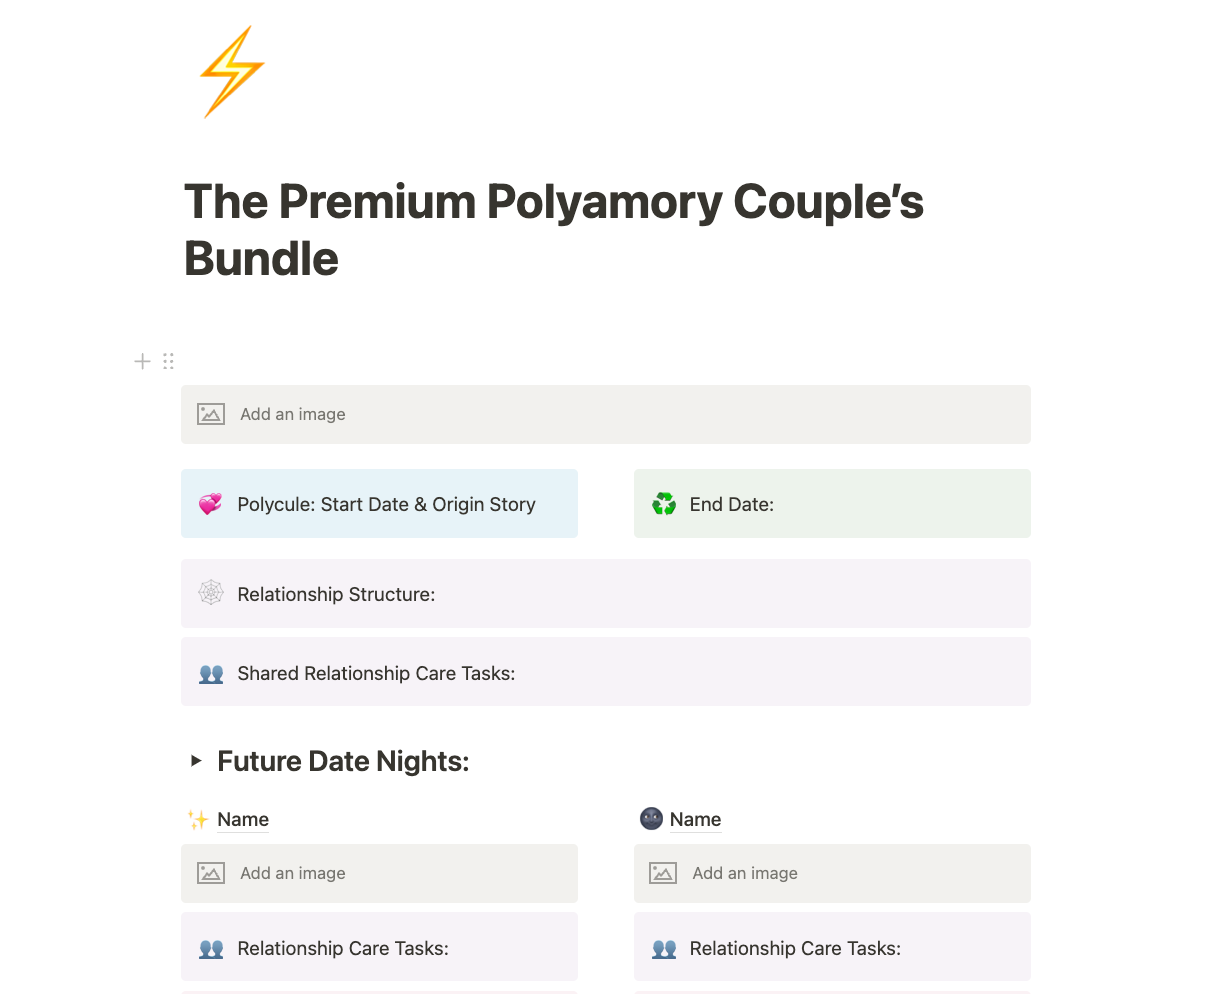The height and width of the screenshot is (994, 1210).
Task: Add an image under sparkles Name
Action: 379,873
